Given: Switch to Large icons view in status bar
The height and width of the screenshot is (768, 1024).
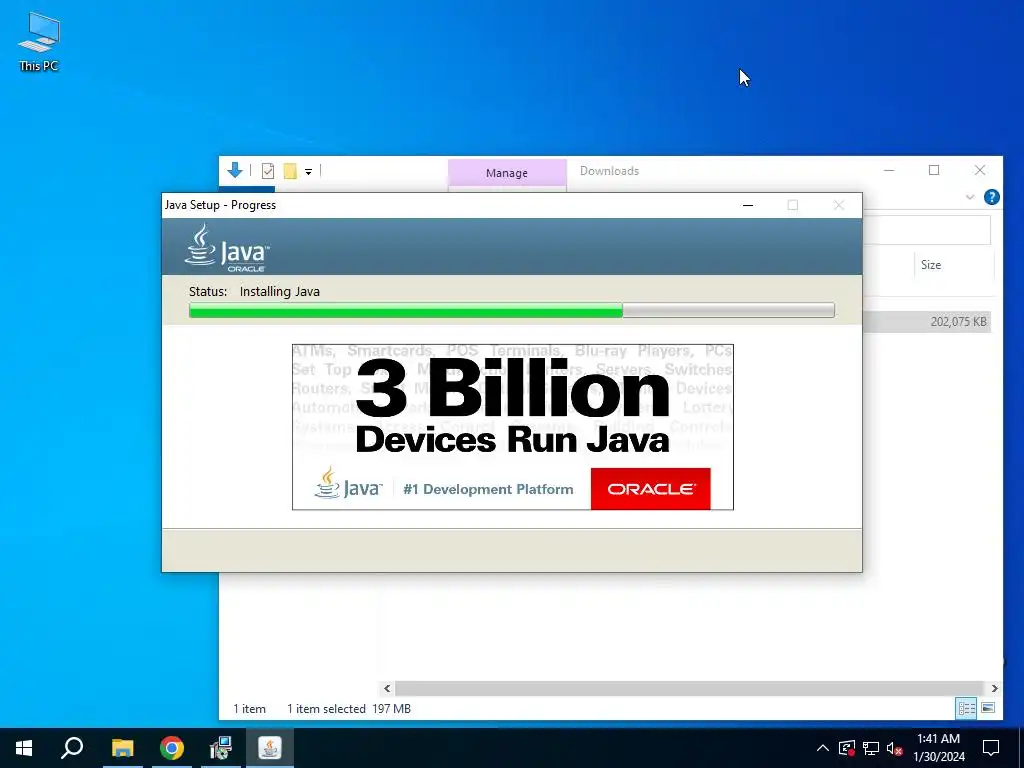Looking at the screenshot, I should (988, 709).
